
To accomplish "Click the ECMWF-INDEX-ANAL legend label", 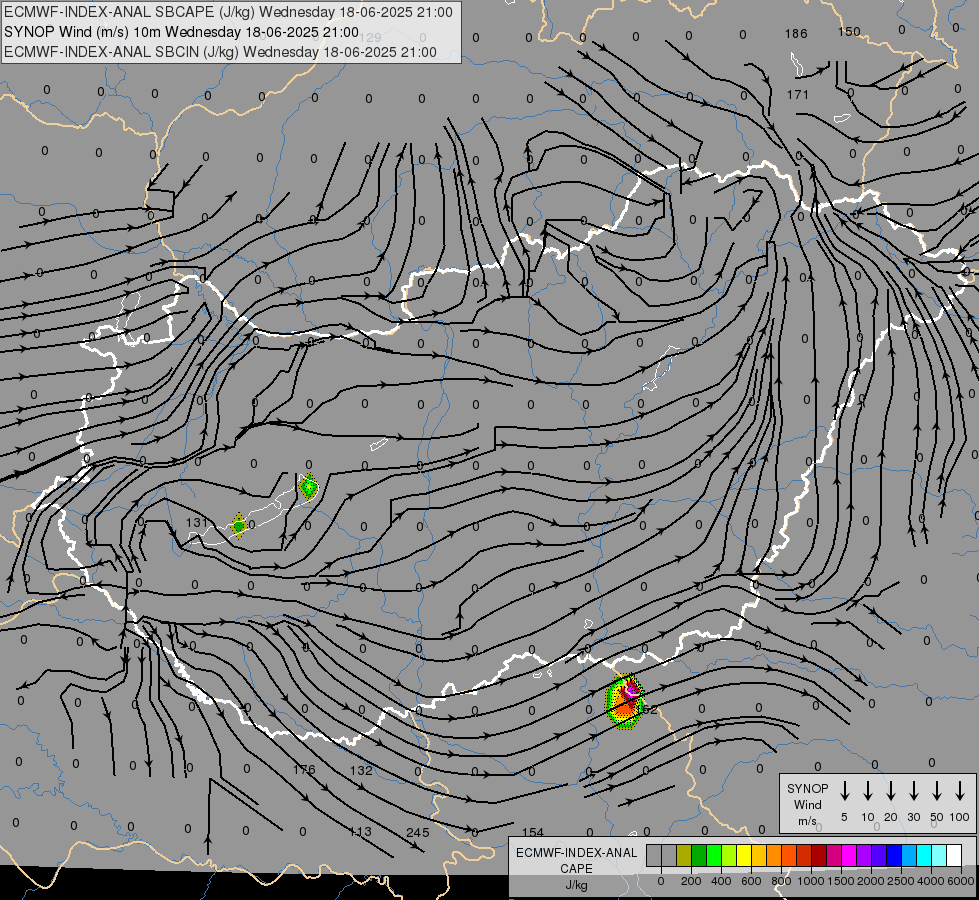I will [x=576, y=853].
